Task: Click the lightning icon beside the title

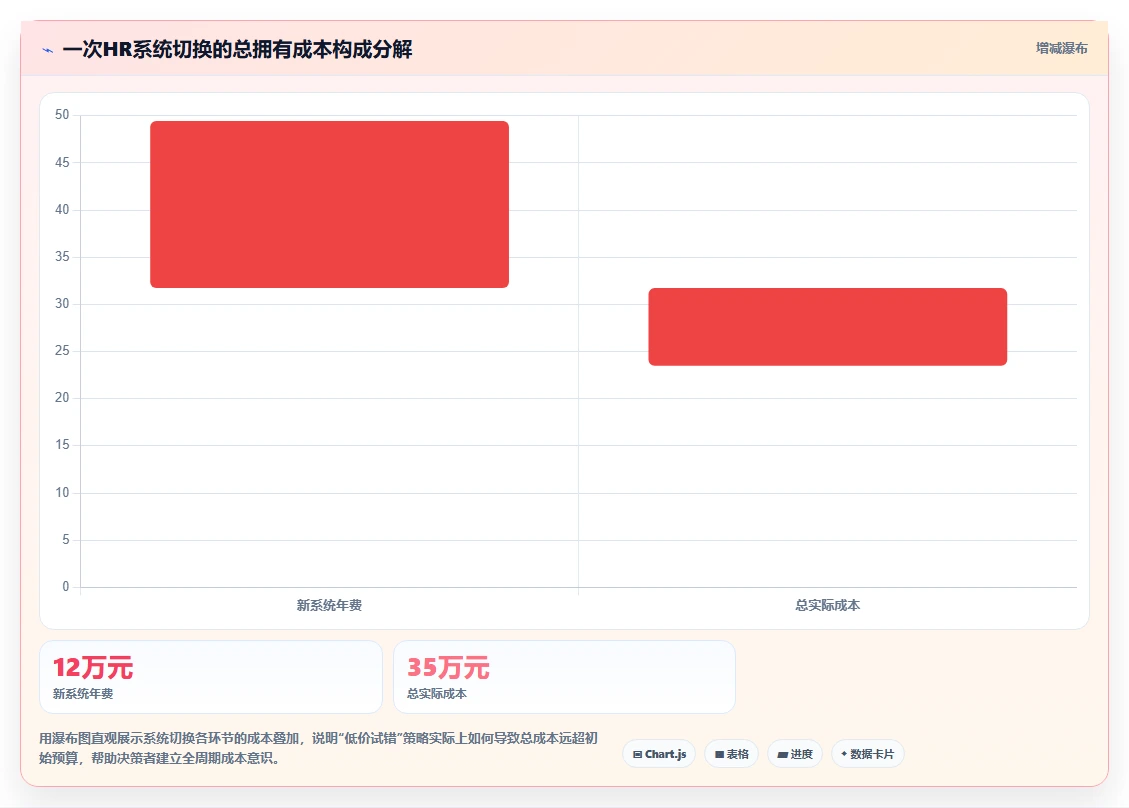Action: pyautogui.click(x=48, y=50)
